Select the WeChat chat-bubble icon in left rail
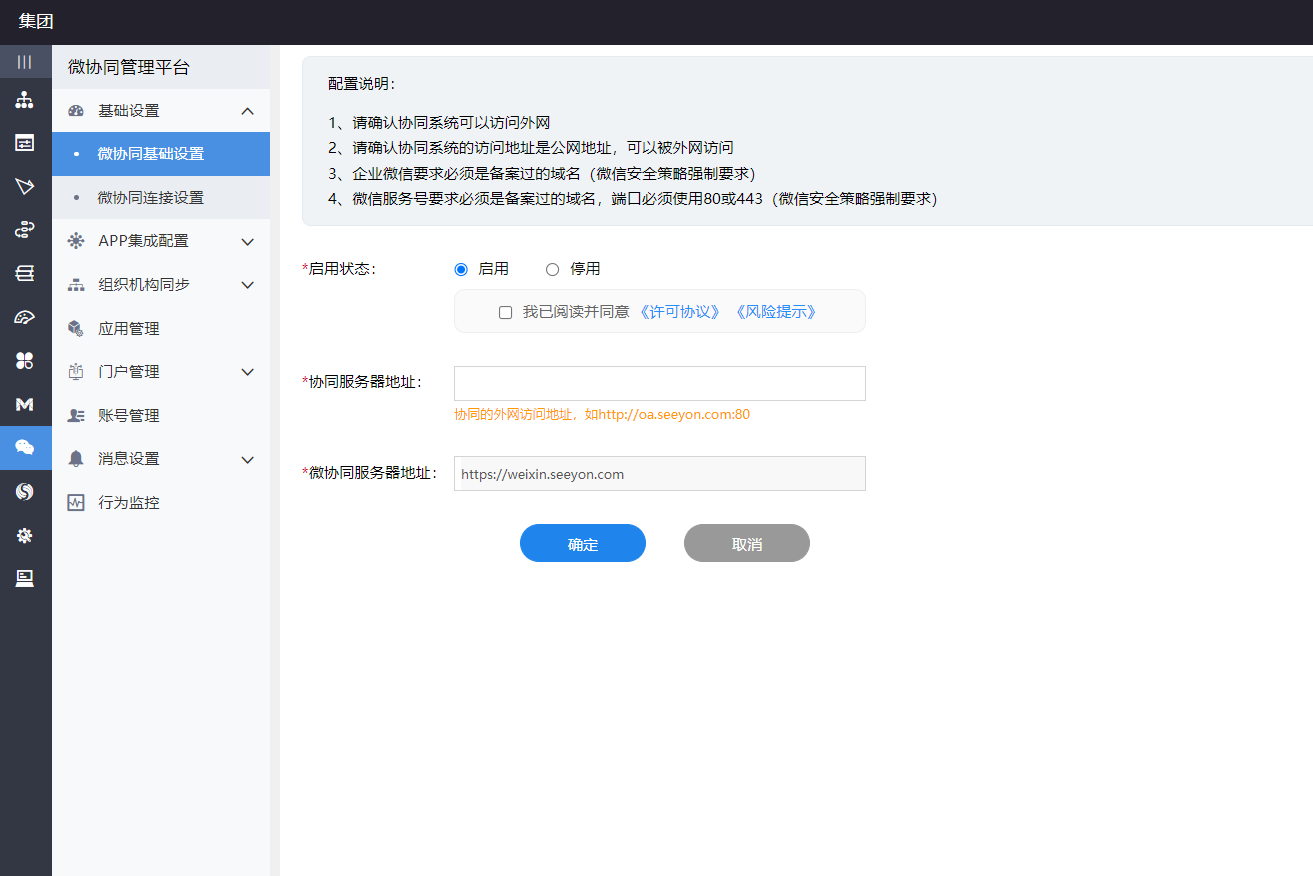This screenshot has width=1313, height=876. [25, 448]
